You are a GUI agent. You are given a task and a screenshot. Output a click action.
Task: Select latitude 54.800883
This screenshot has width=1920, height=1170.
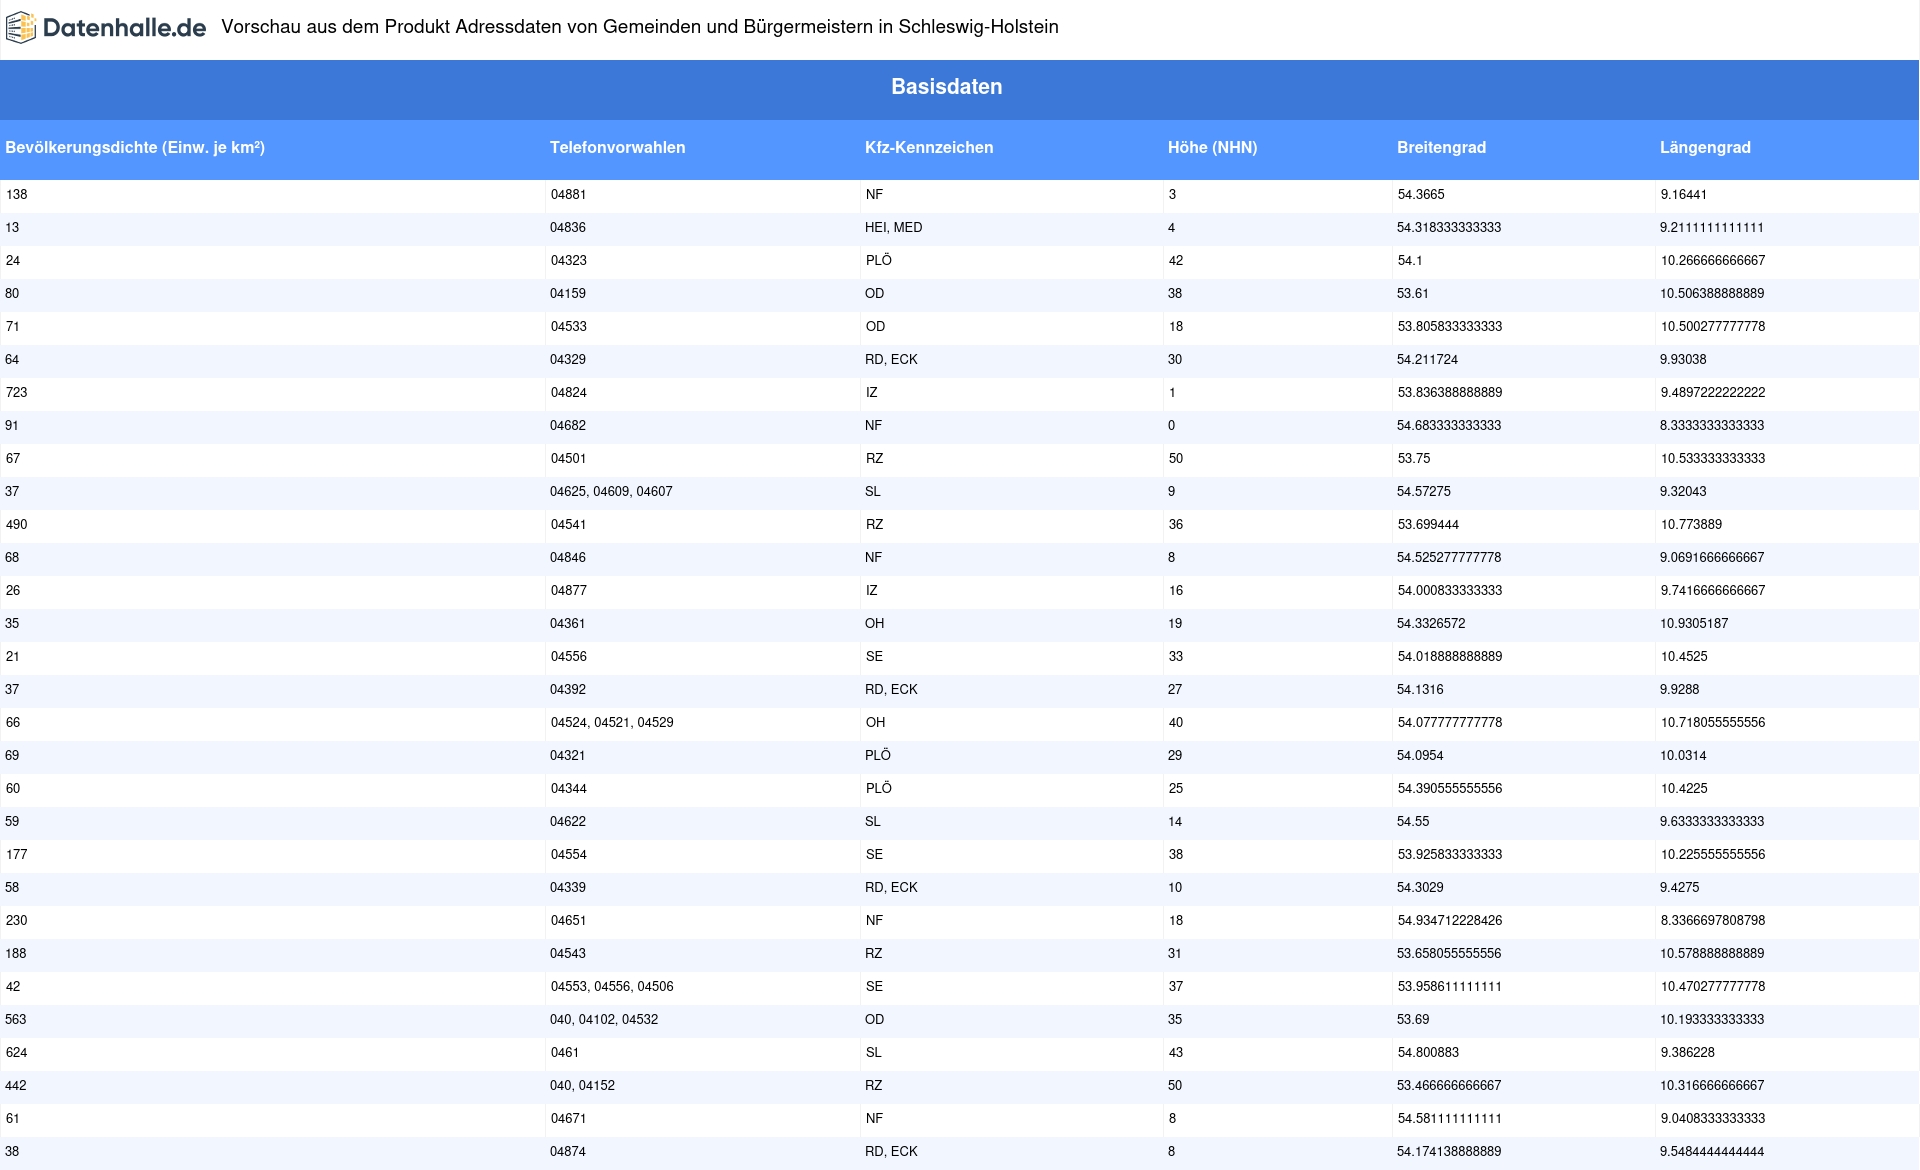pos(1427,1053)
